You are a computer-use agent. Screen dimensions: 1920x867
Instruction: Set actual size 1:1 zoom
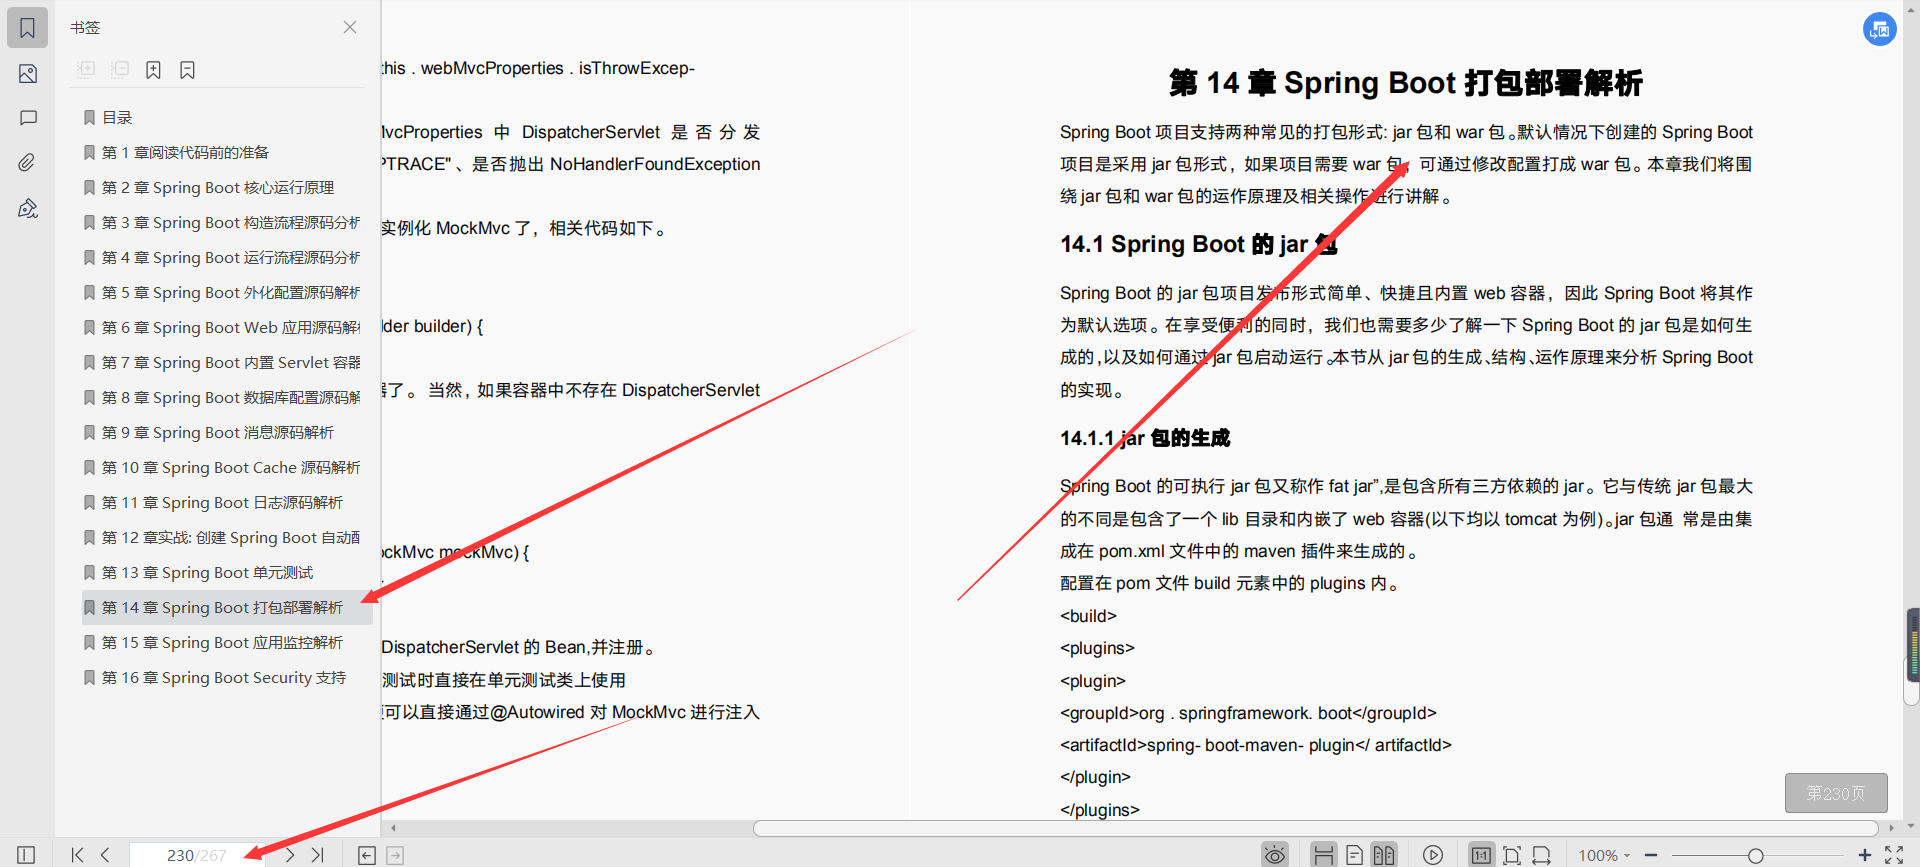pyautogui.click(x=1481, y=855)
